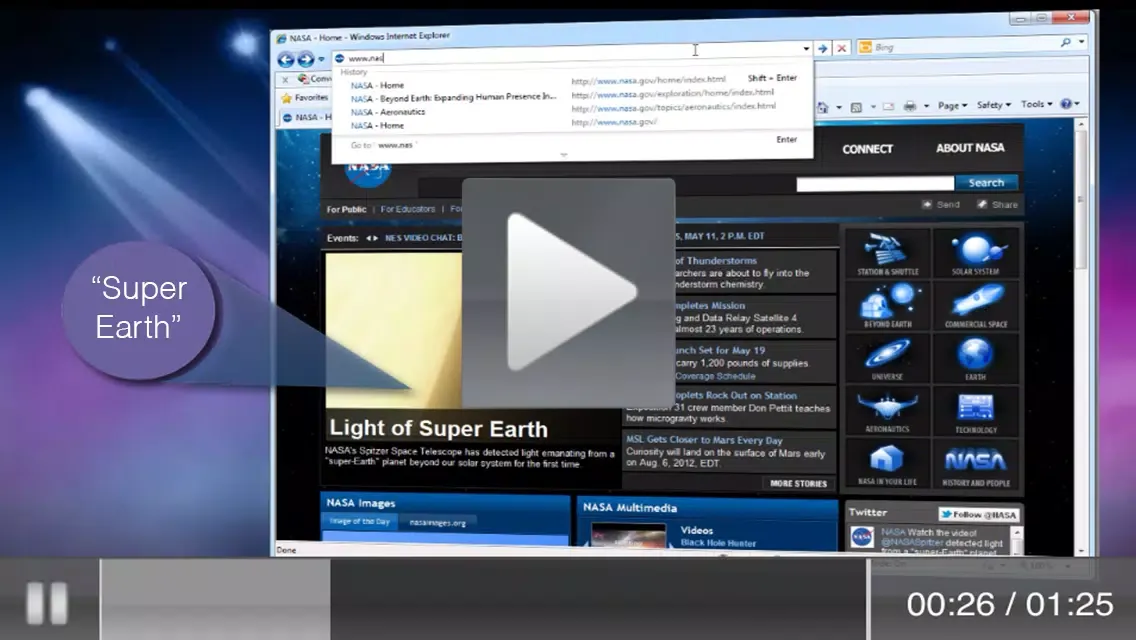
Task: Click the blue Help question mark icon
Action: click(1066, 104)
